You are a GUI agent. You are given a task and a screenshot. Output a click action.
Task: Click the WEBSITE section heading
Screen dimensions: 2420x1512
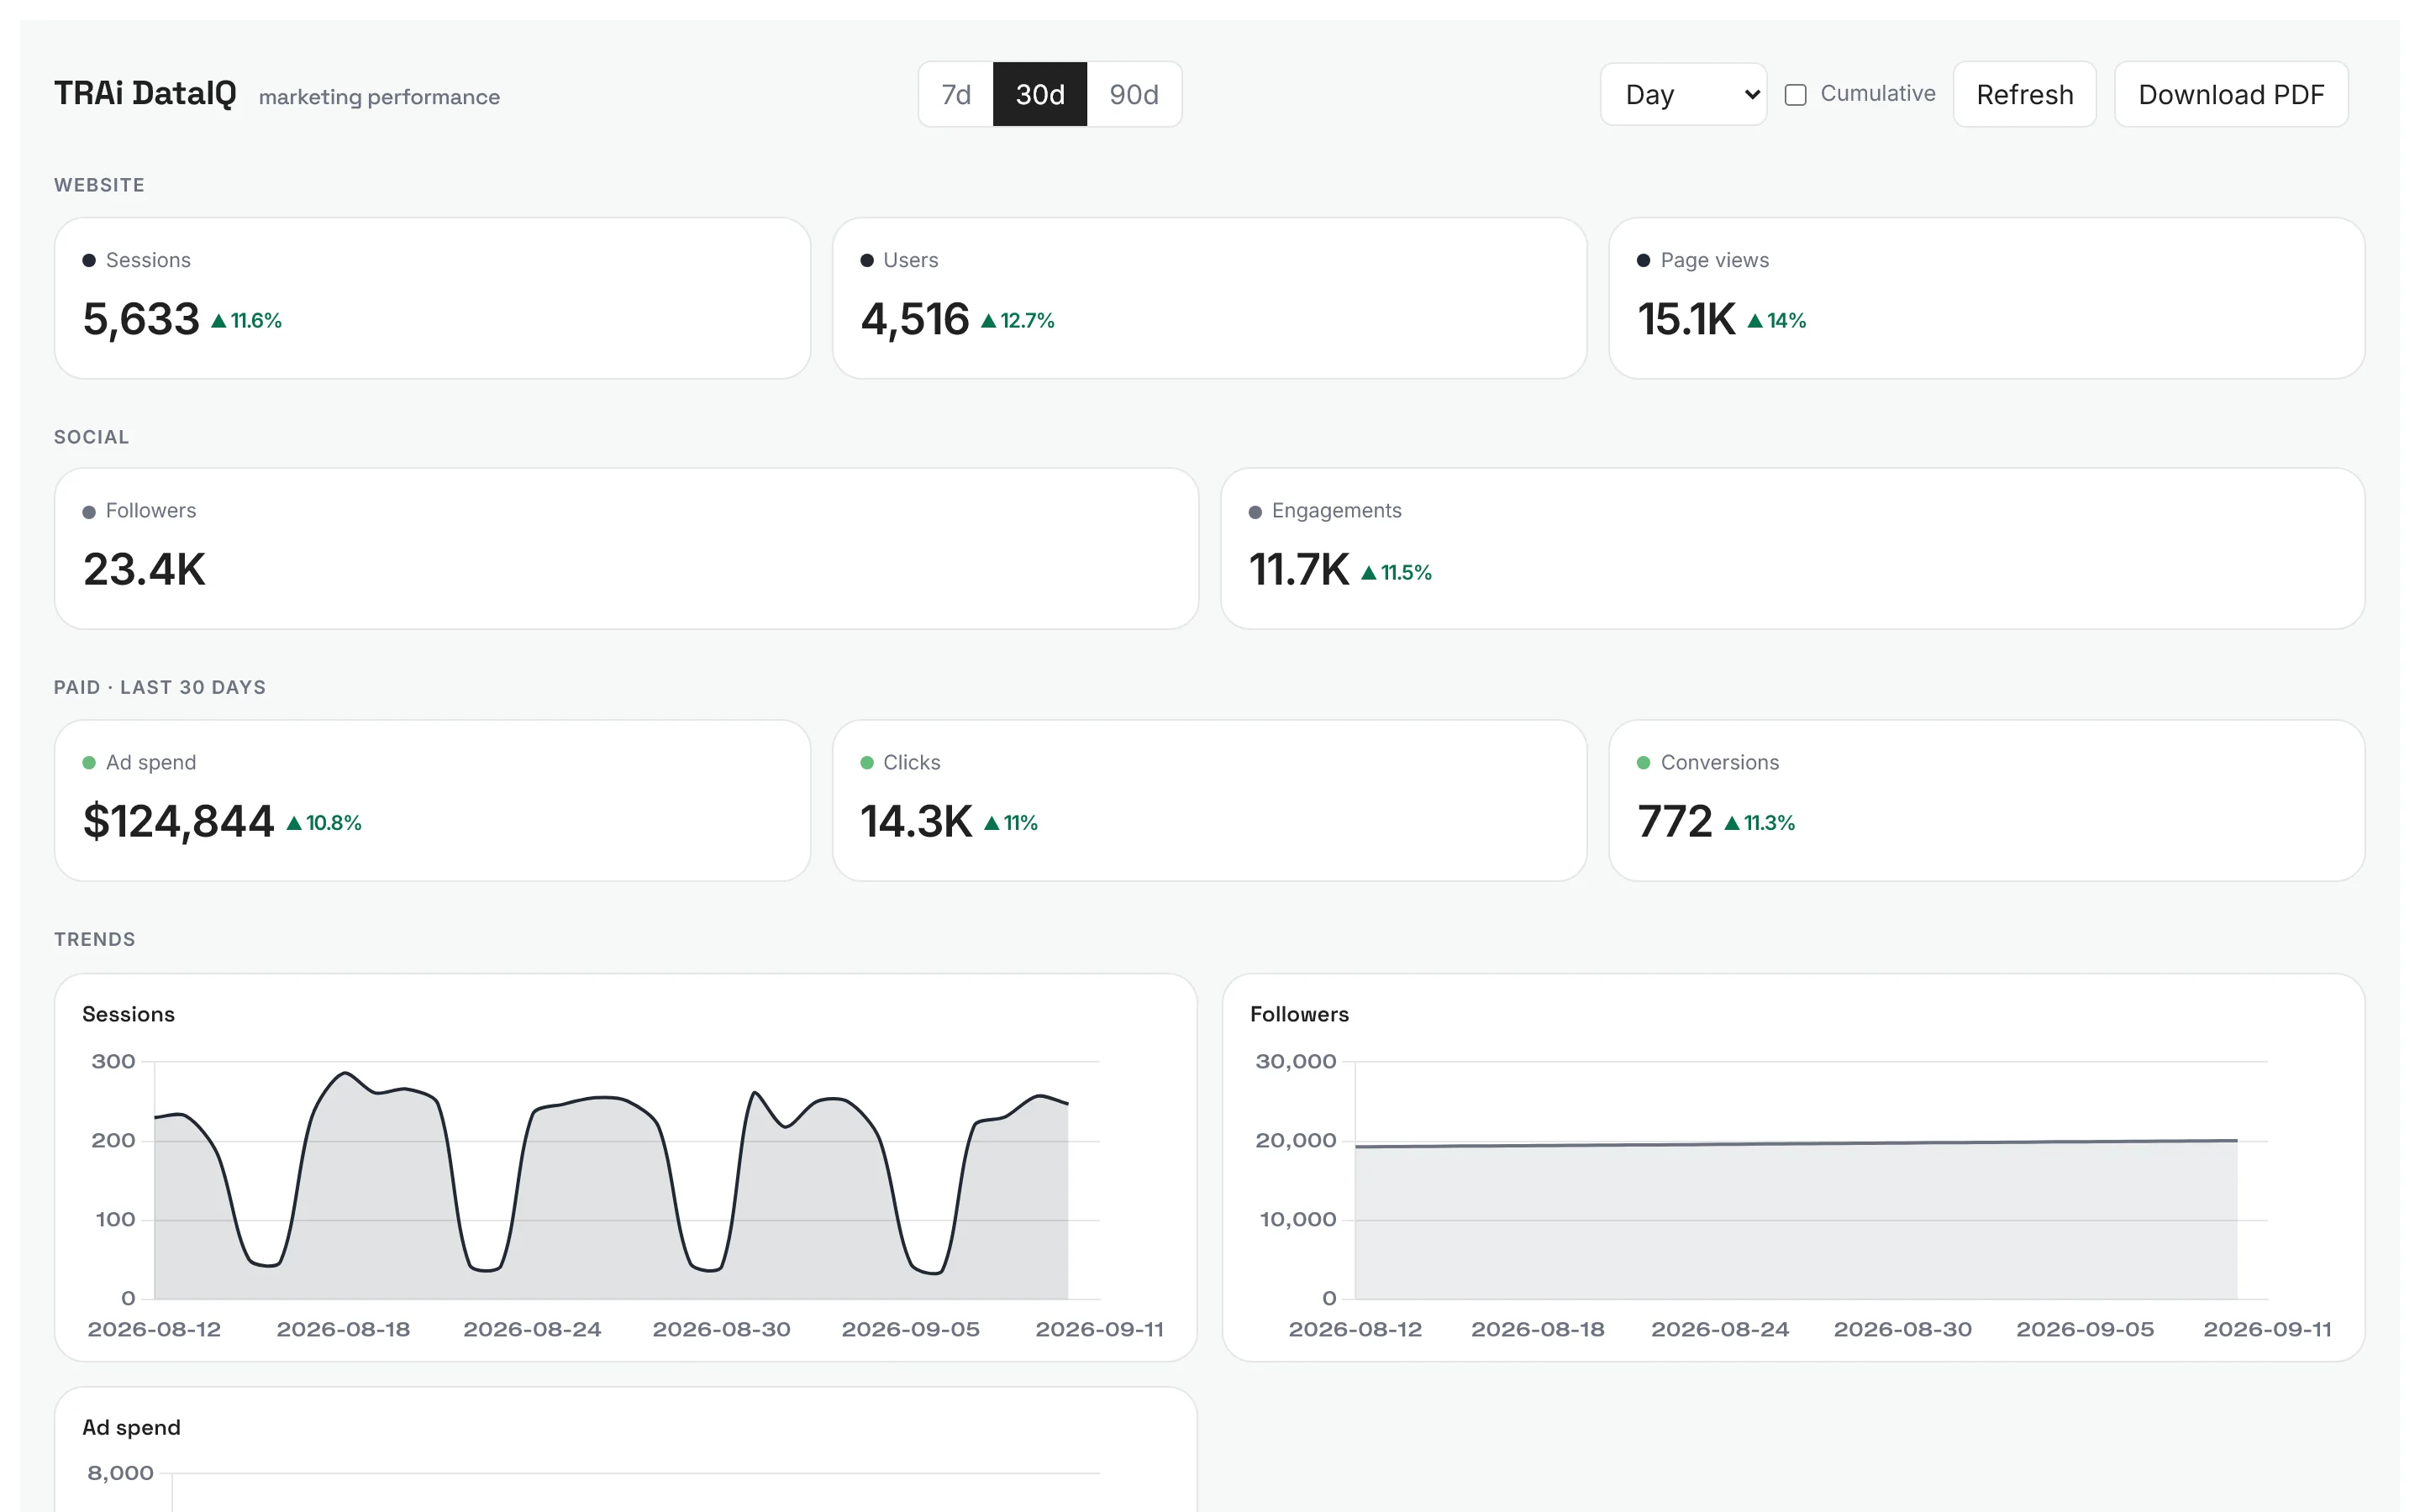(99, 185)
